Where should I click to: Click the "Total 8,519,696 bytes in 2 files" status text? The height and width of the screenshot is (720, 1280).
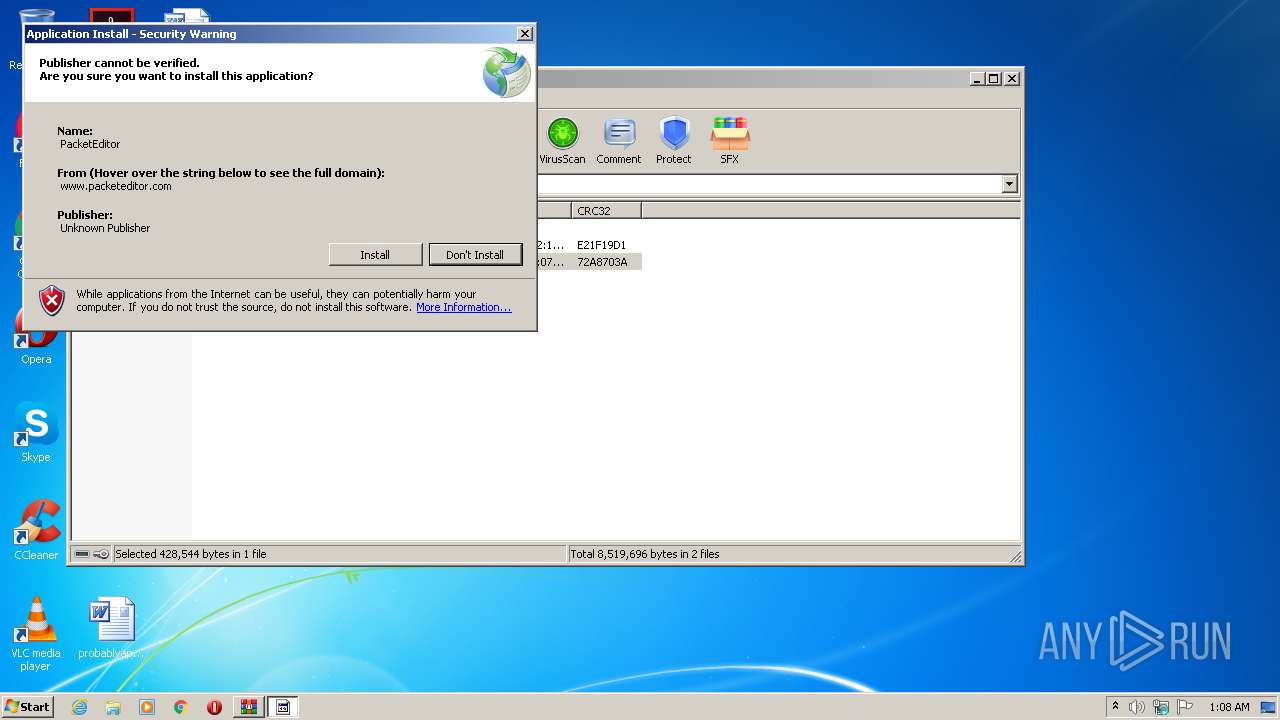[x=645, y=554]
